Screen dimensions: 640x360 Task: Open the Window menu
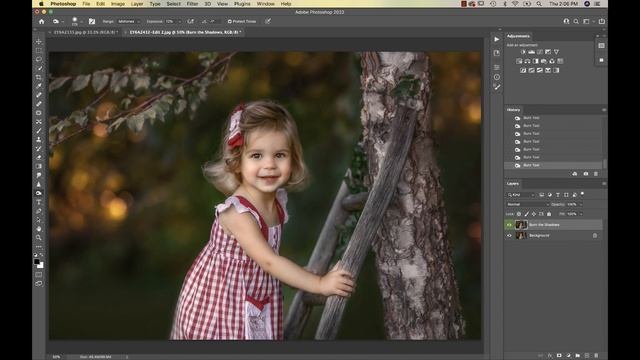click(265, 4)
